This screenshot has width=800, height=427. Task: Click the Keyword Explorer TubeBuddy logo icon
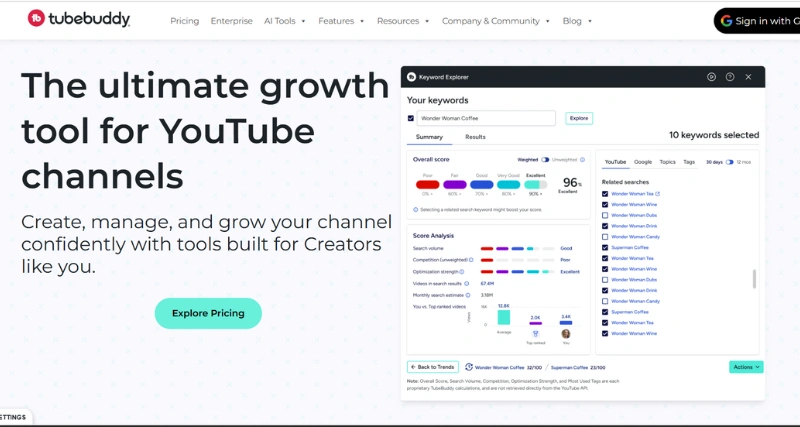pos(412,77)
